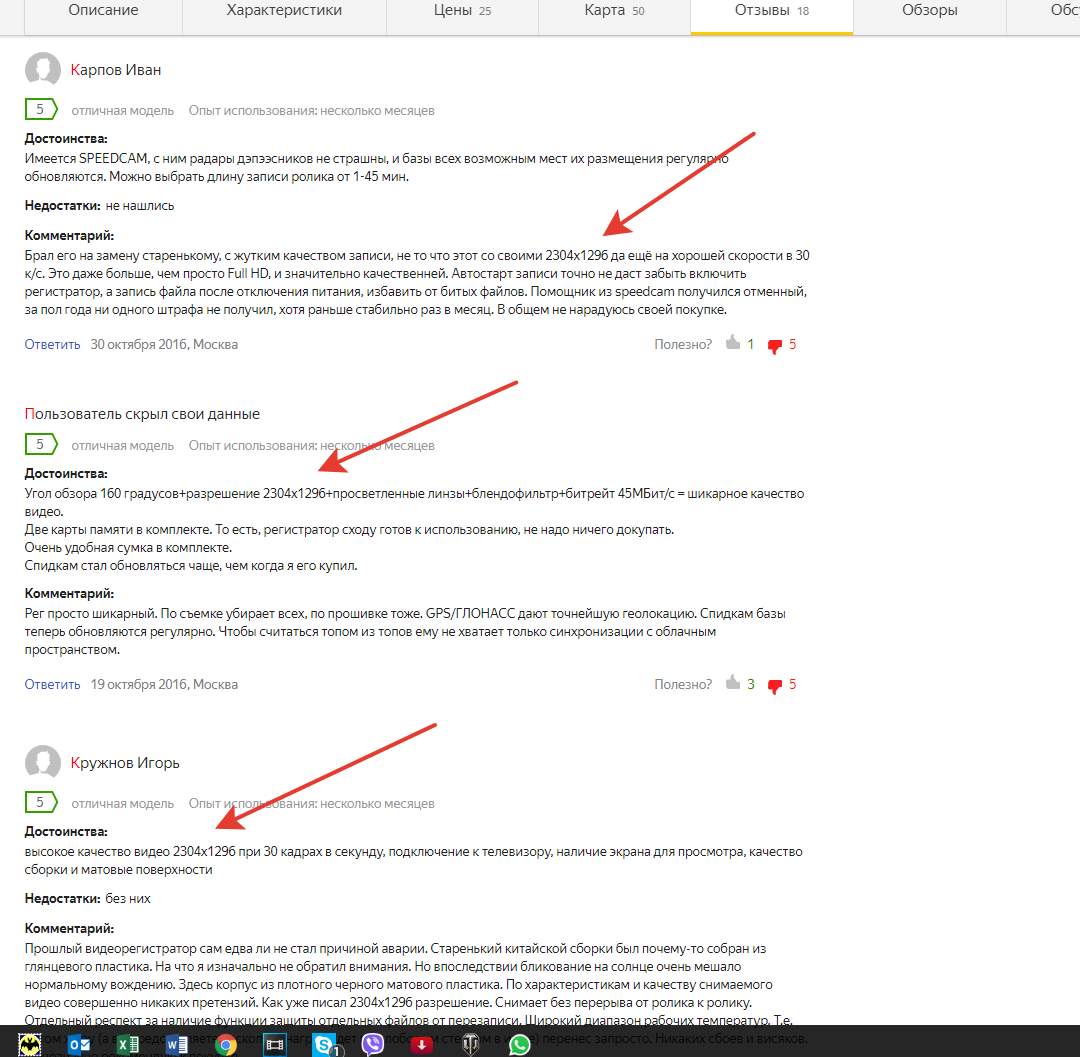The width and height of the screenshot is (1080, 1057).
Task: Switch to the Описание tab
Action: click(103, 10)
